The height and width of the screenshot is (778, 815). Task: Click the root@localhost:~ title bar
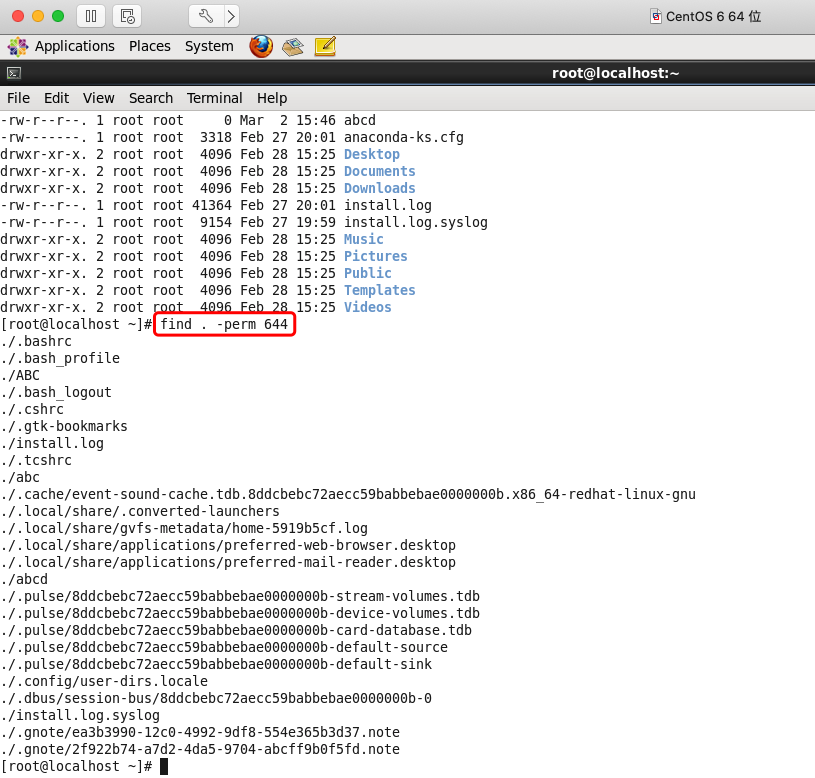click(x=615, y=73)
